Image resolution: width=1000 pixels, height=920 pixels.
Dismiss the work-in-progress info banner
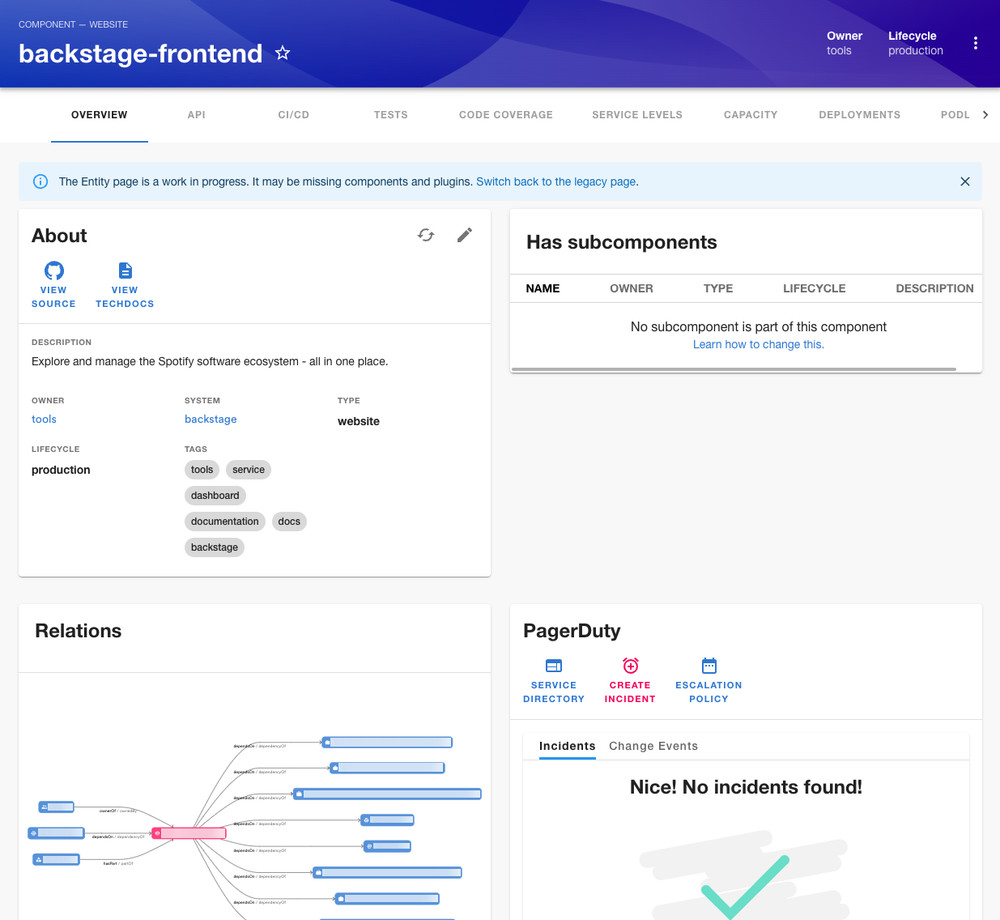pyautogui.click(x=965, y=182)
